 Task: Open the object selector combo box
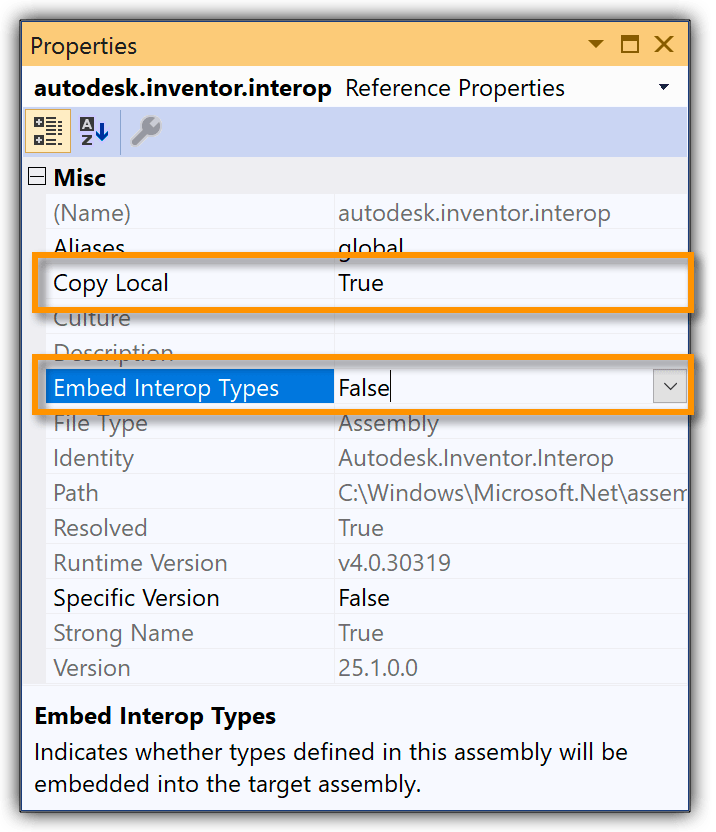(663, 87)
